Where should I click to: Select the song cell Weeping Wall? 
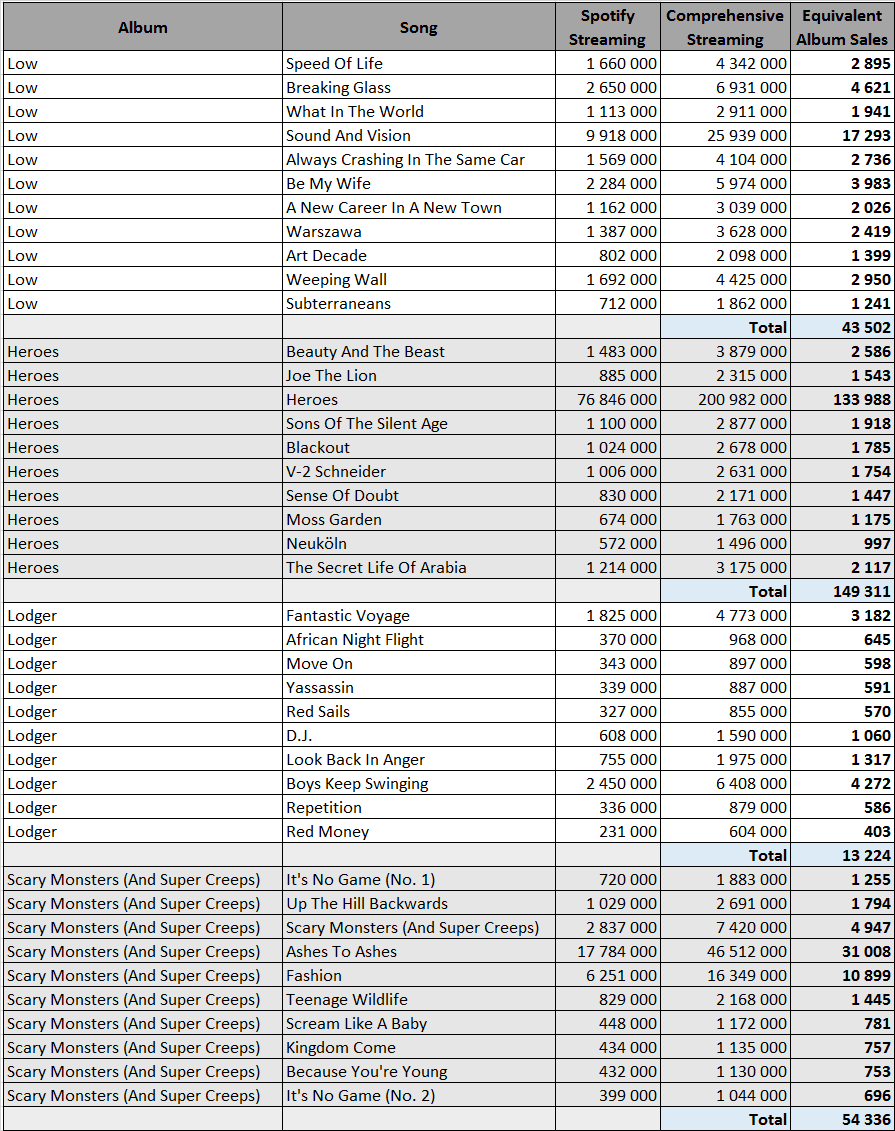tap(419, 279)
